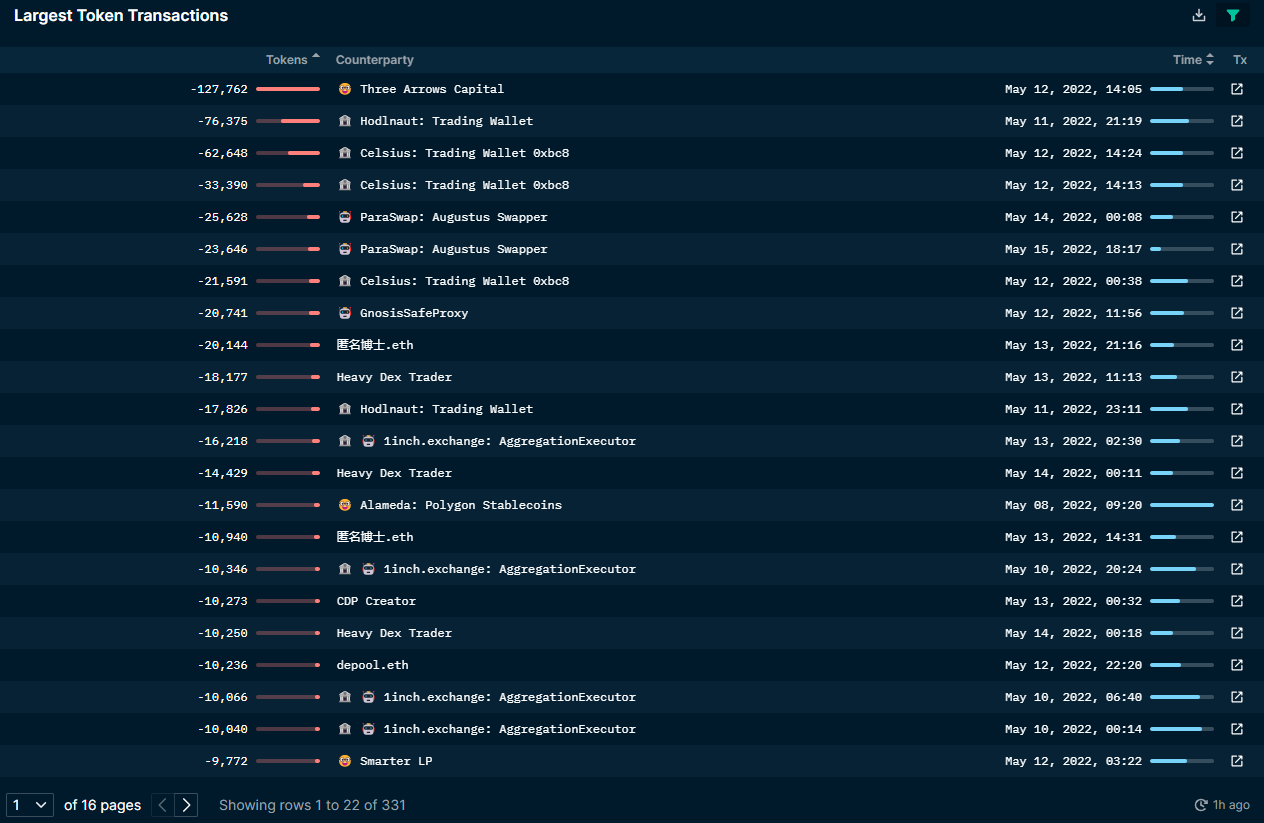Viewport: 1264px width, 823px height.
Task: Click the emoji icon beside Smarter LP
Action: tap(345, 761)
